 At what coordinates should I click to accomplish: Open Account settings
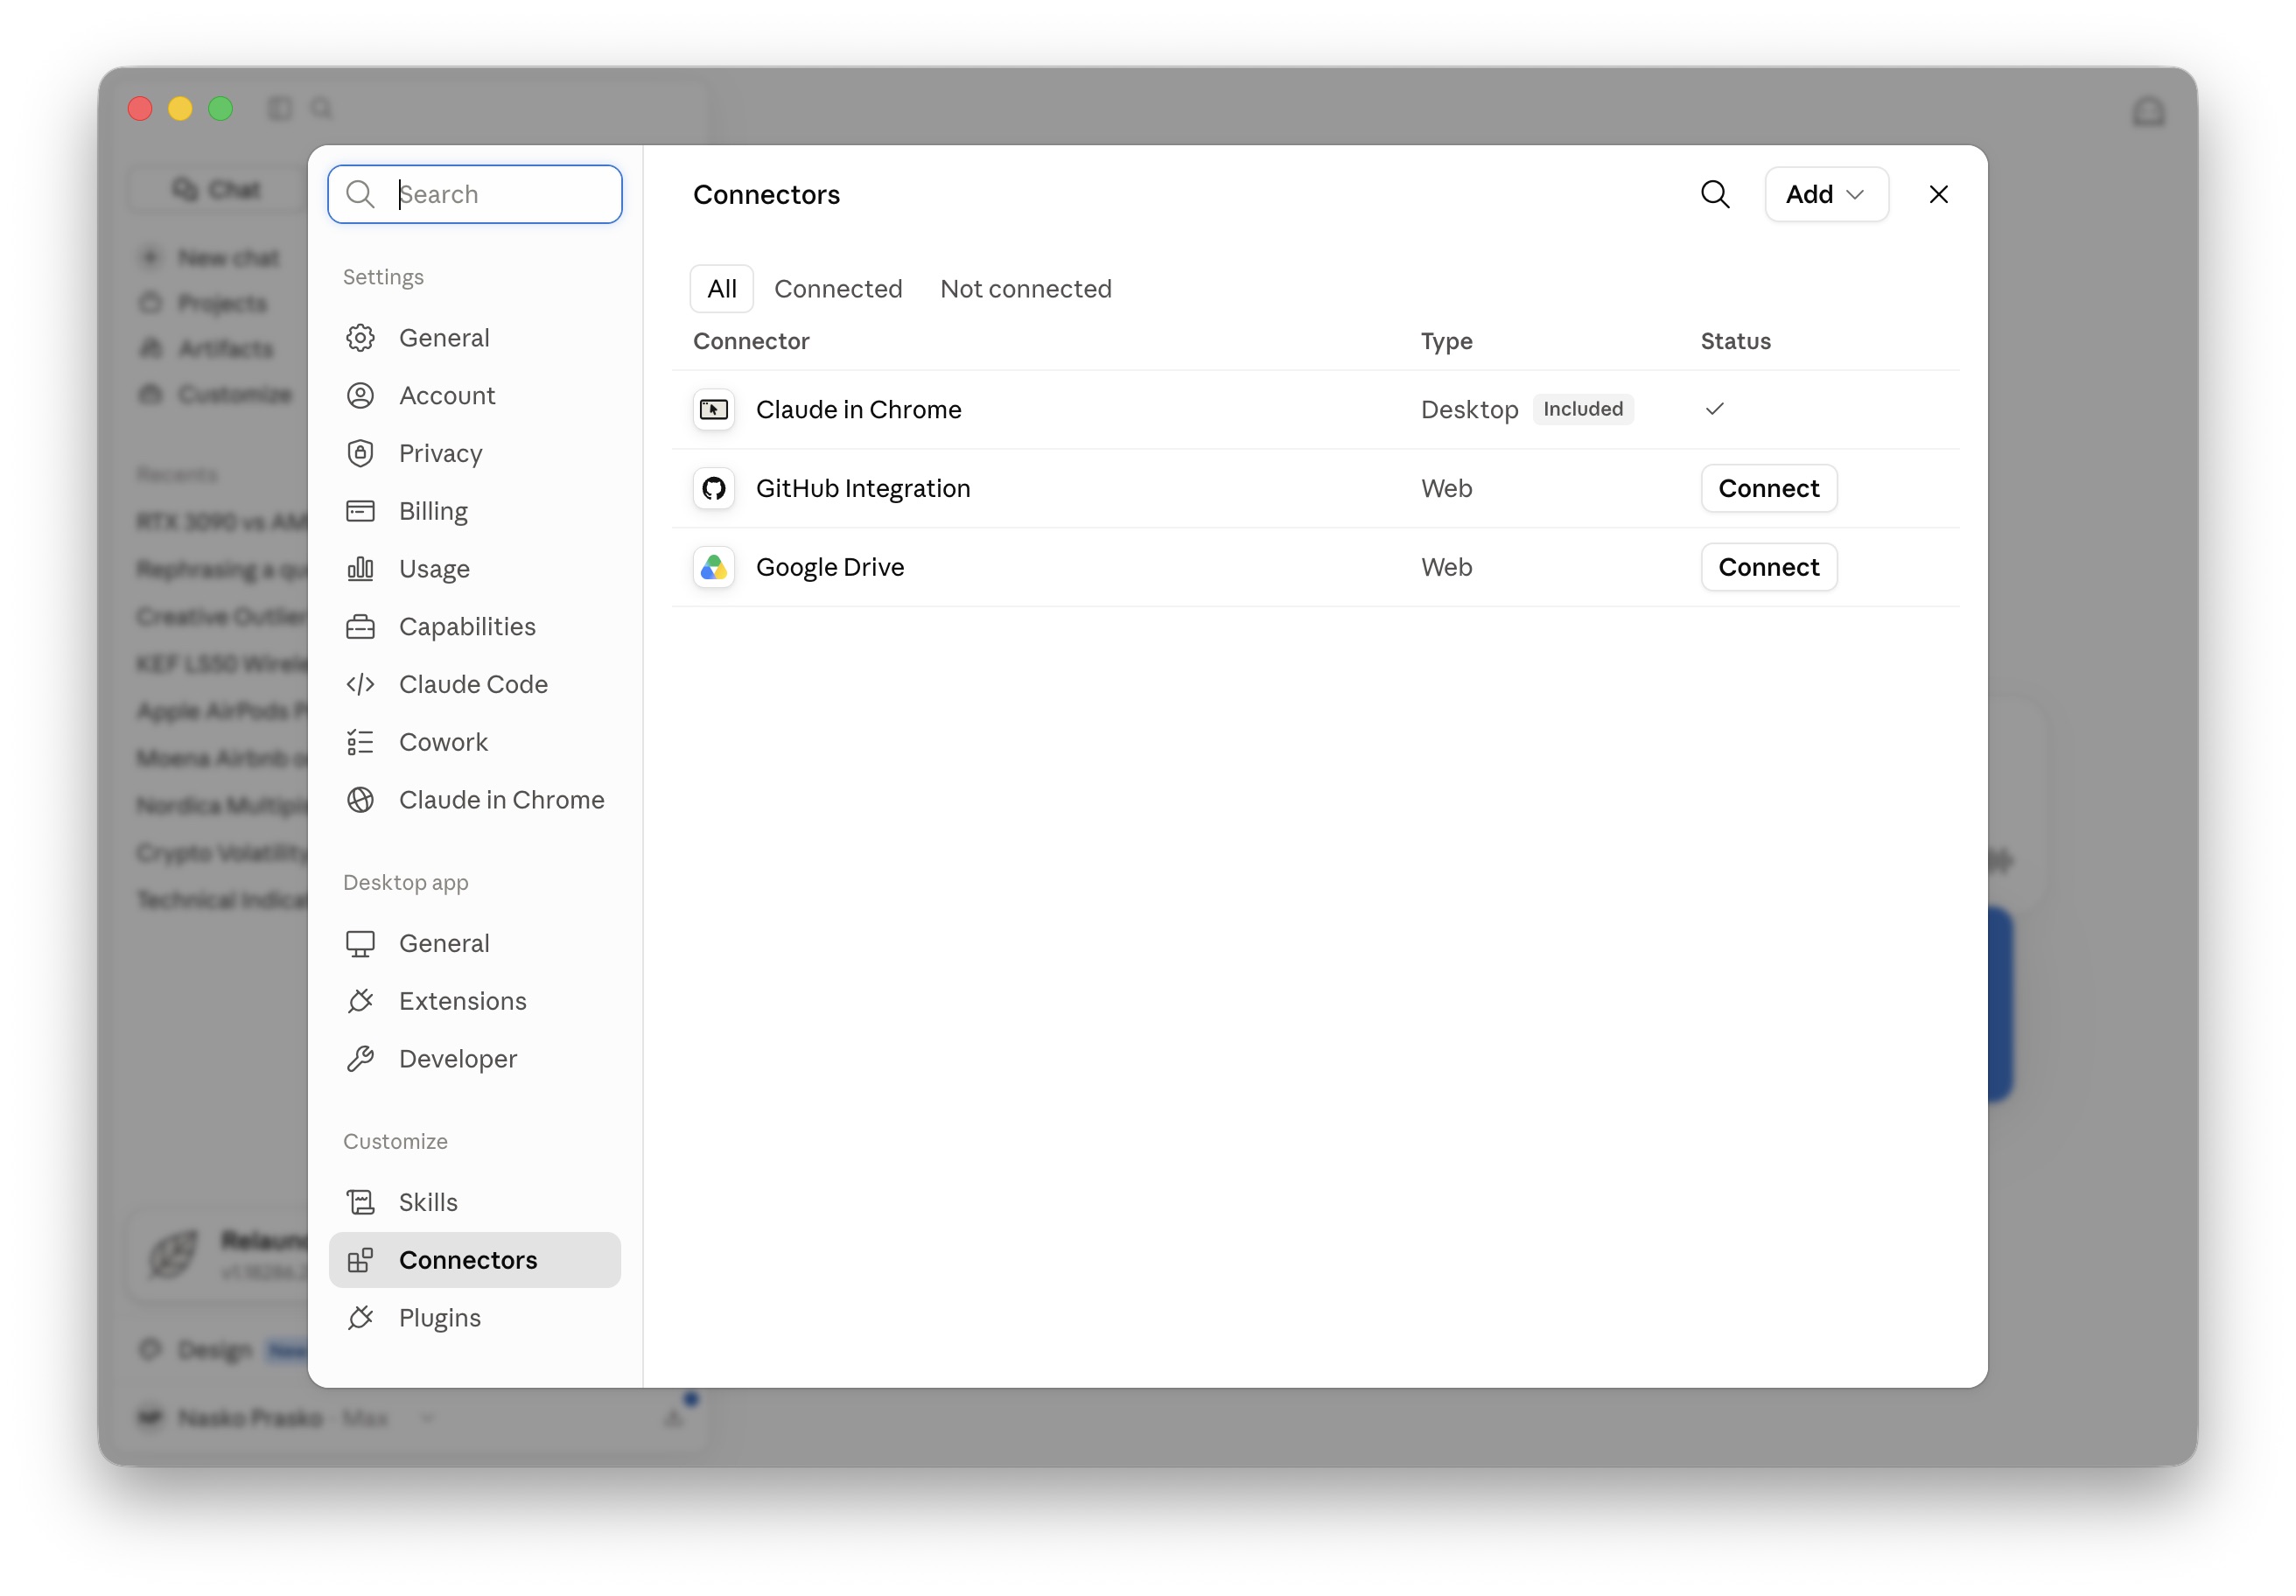tap(475, 396)
